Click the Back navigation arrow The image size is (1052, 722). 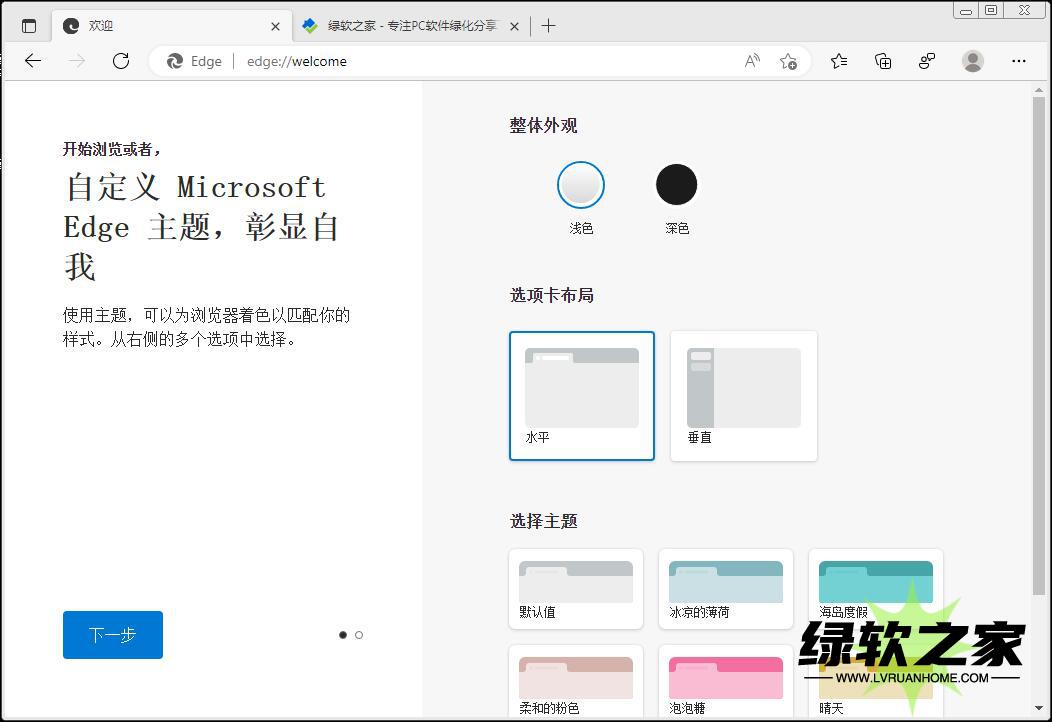point(33,61)
